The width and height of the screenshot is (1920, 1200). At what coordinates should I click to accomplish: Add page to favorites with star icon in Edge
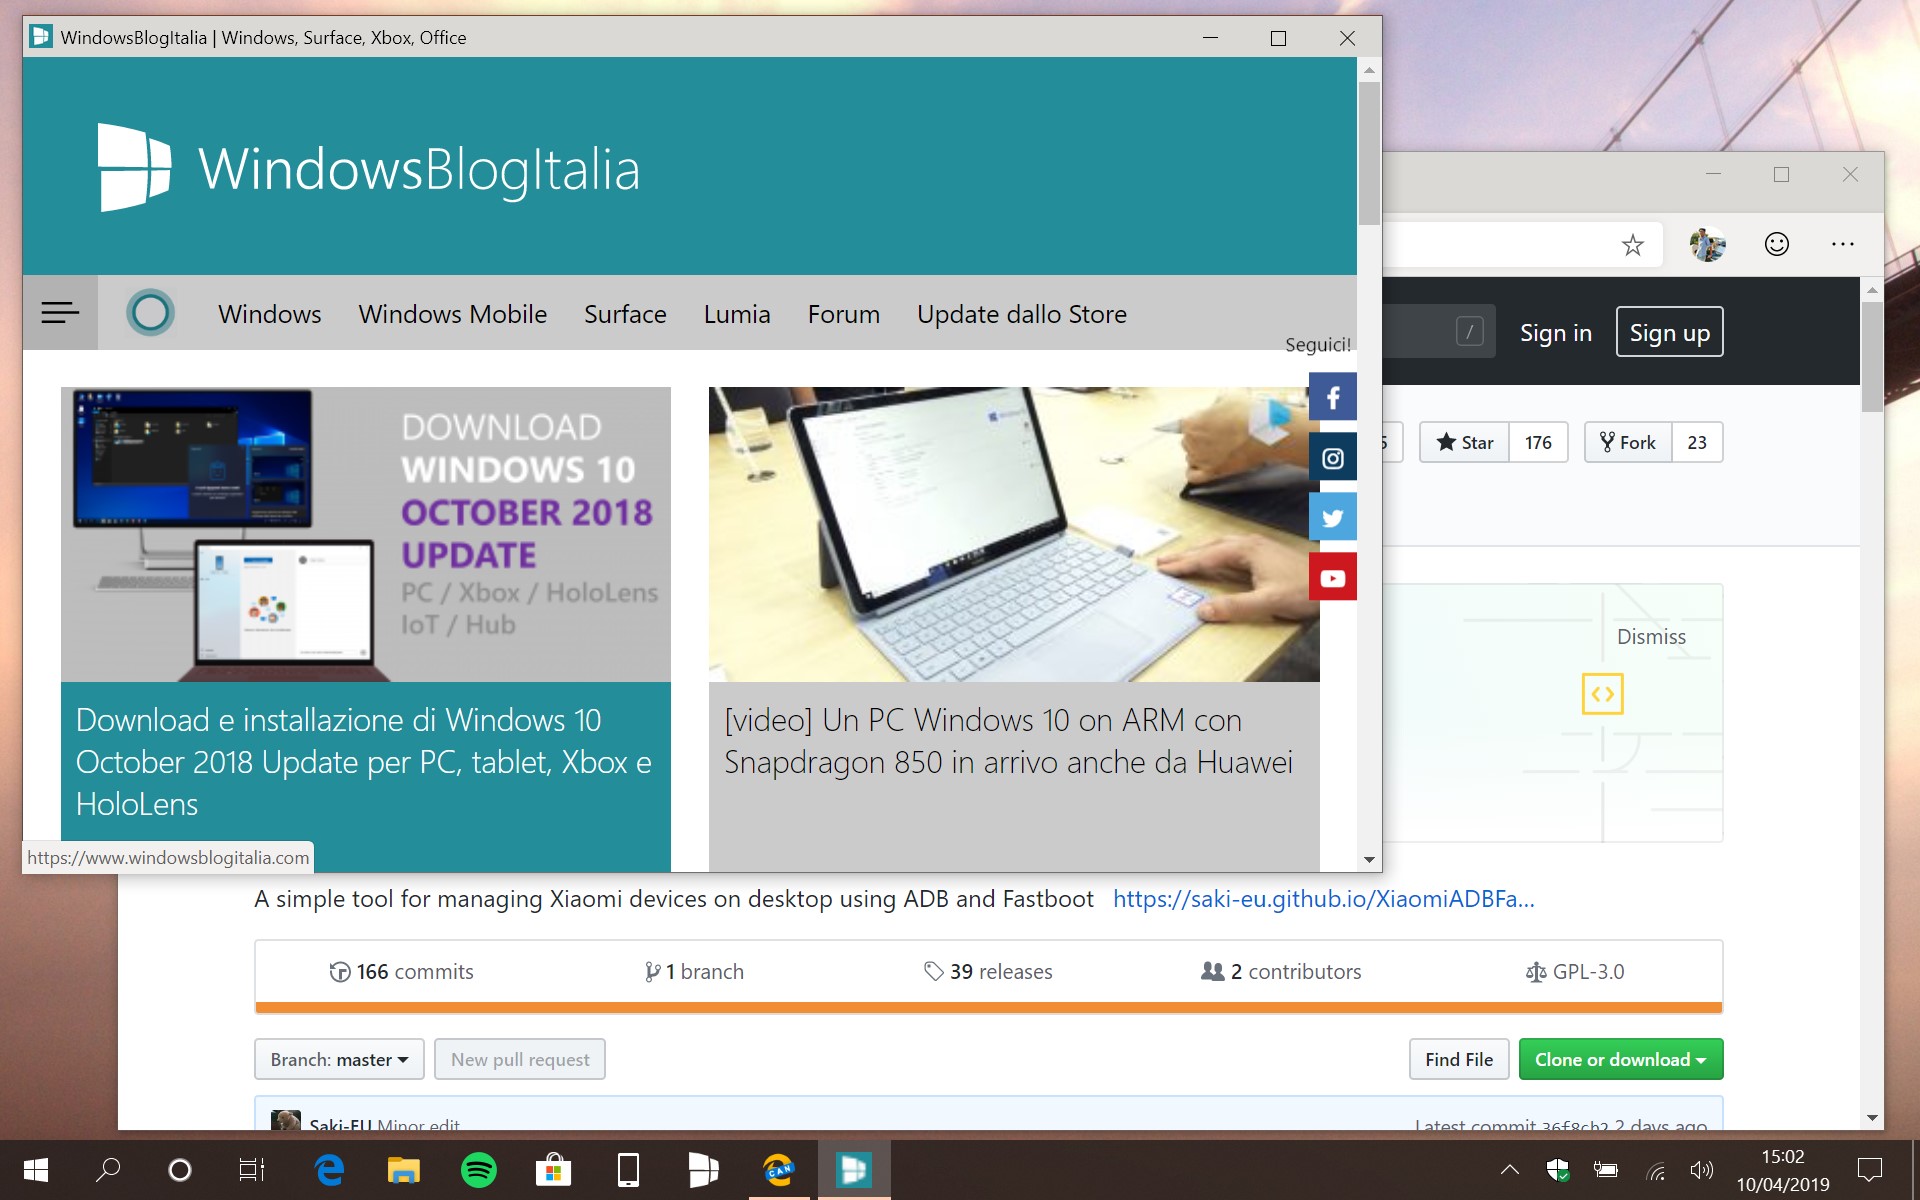coord(1633,245)
